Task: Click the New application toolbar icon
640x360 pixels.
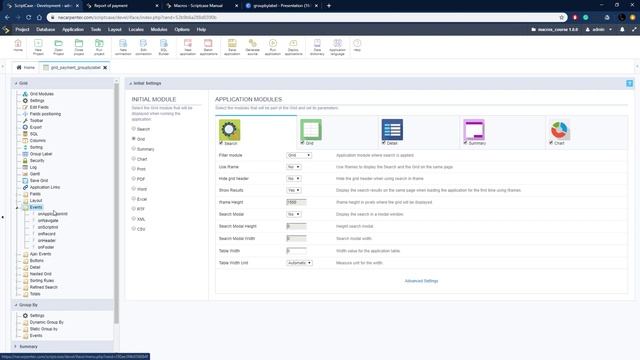Action: pyautogui.click(x=188, y=47)
